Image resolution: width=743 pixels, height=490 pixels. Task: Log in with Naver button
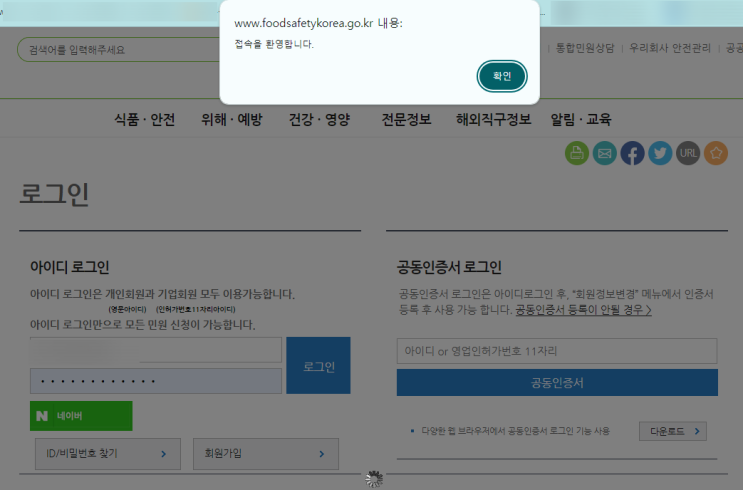click(81, 416)
